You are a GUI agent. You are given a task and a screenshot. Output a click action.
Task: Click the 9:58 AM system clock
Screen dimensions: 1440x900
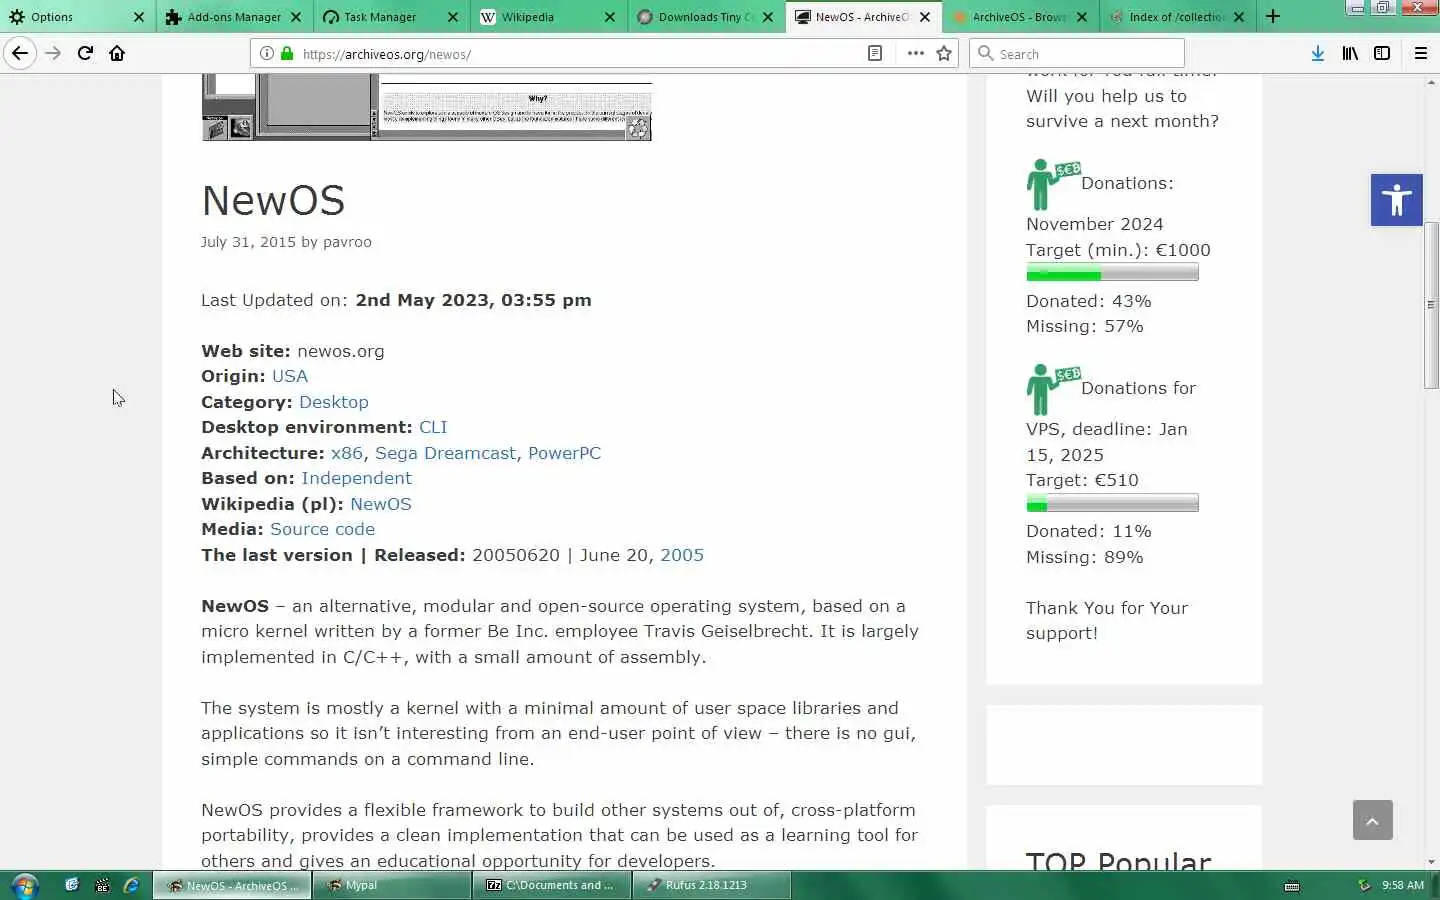click(x=1403, y=885)
